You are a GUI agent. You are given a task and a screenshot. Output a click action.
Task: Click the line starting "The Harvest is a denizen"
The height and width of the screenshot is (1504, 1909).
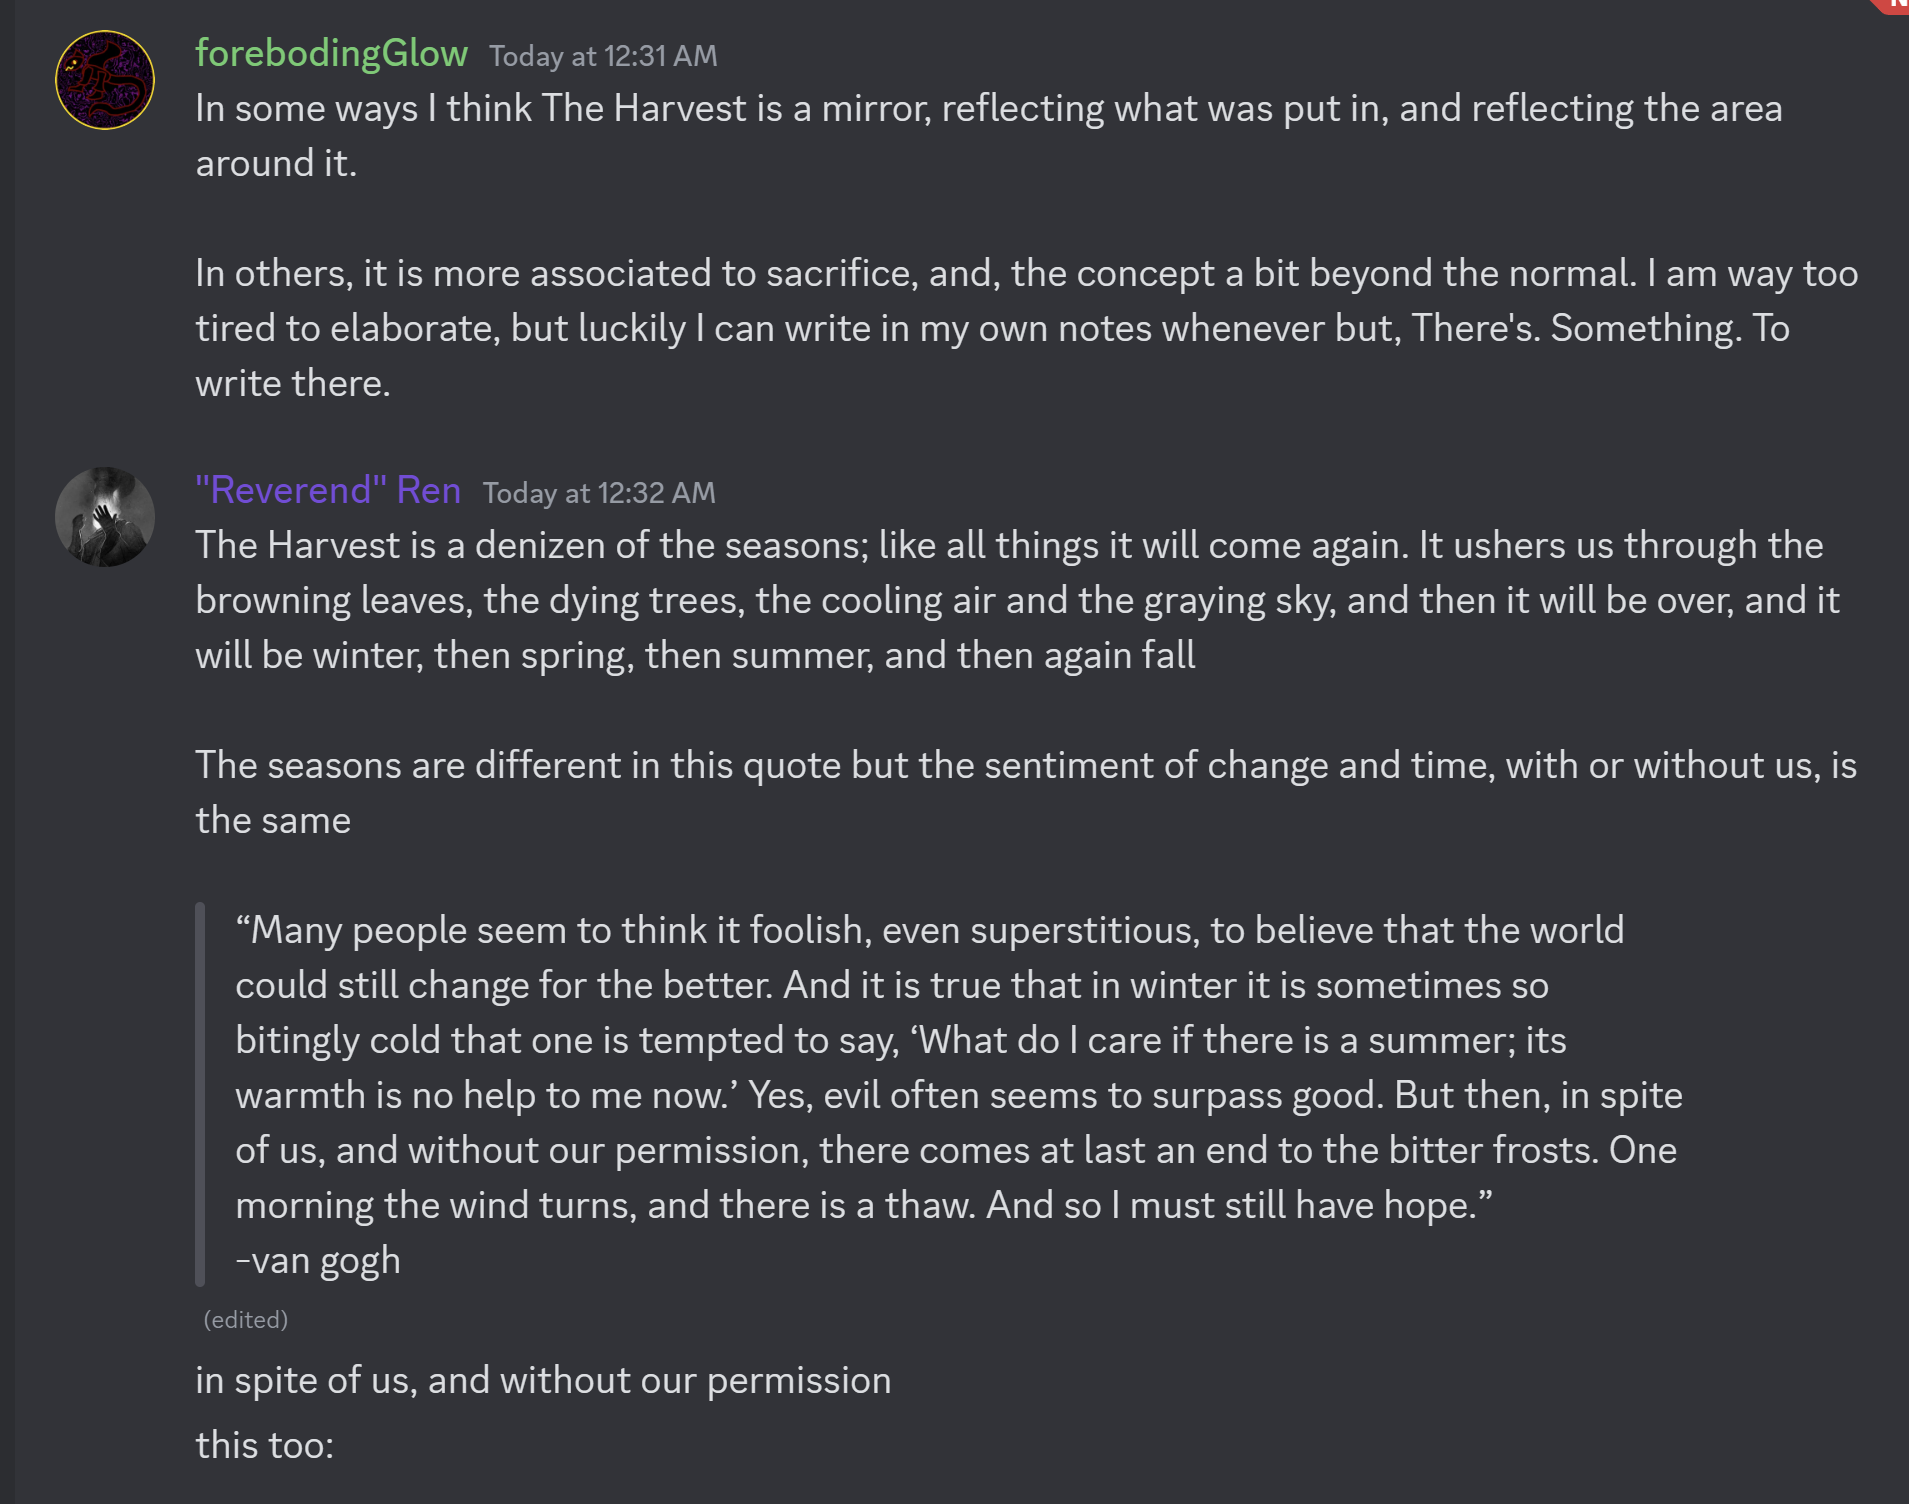(1009, 545)
